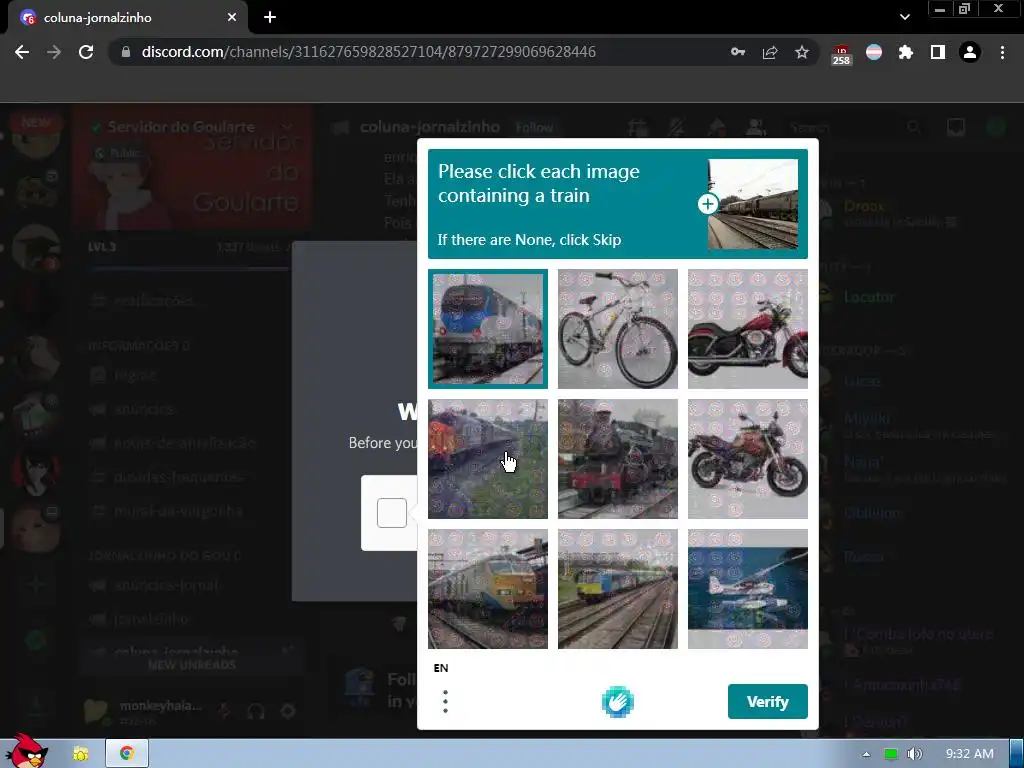The image size is (1024, 768).
Task: Open the striped flag extension icon
Action: 874,52
